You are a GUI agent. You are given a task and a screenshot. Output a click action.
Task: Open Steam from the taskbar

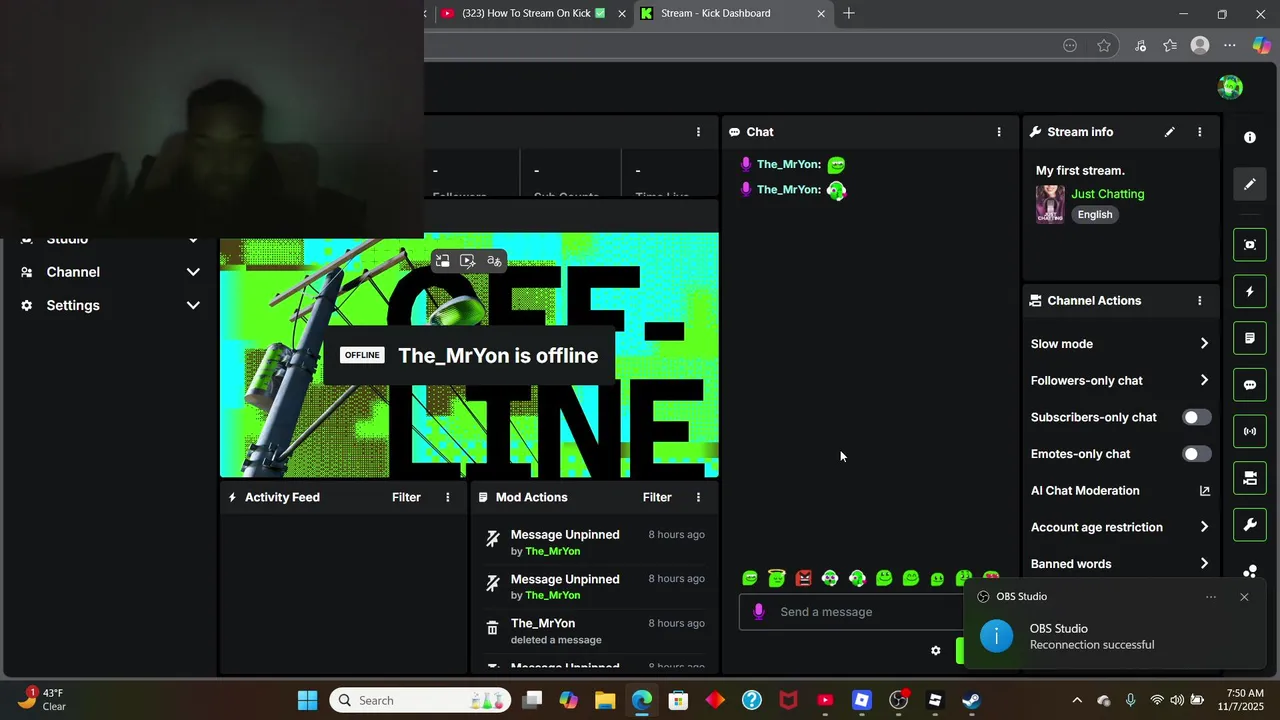point(971,700)
